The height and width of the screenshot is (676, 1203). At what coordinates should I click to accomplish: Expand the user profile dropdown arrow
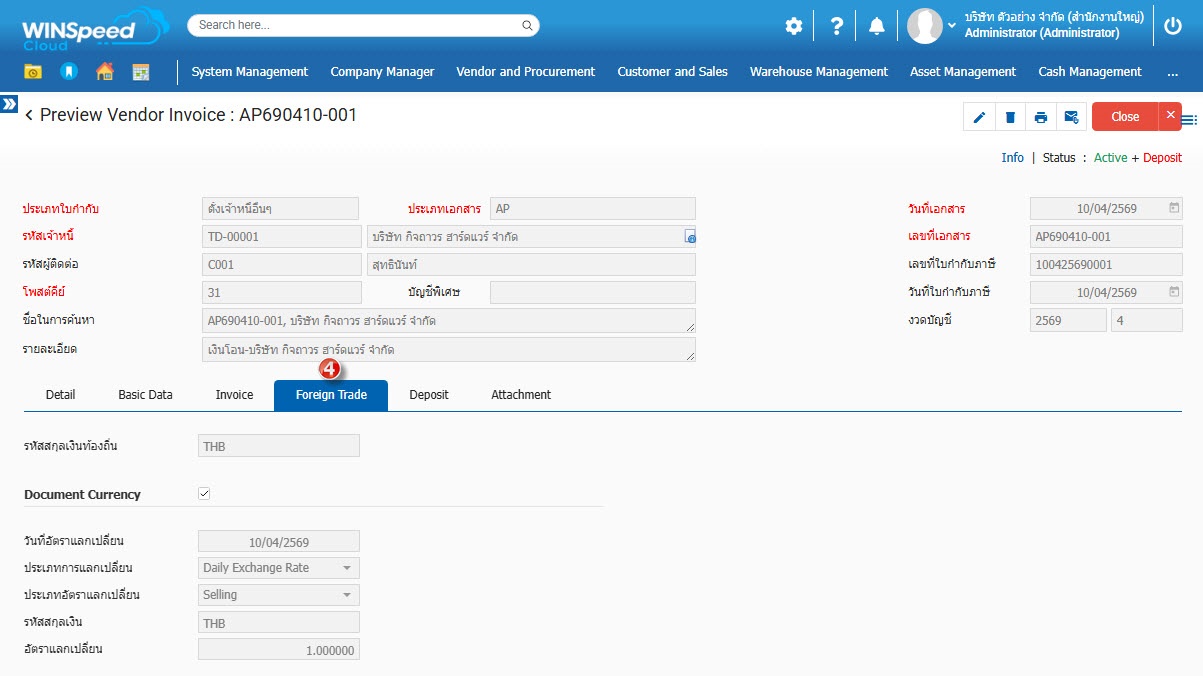tap(952, 25)
